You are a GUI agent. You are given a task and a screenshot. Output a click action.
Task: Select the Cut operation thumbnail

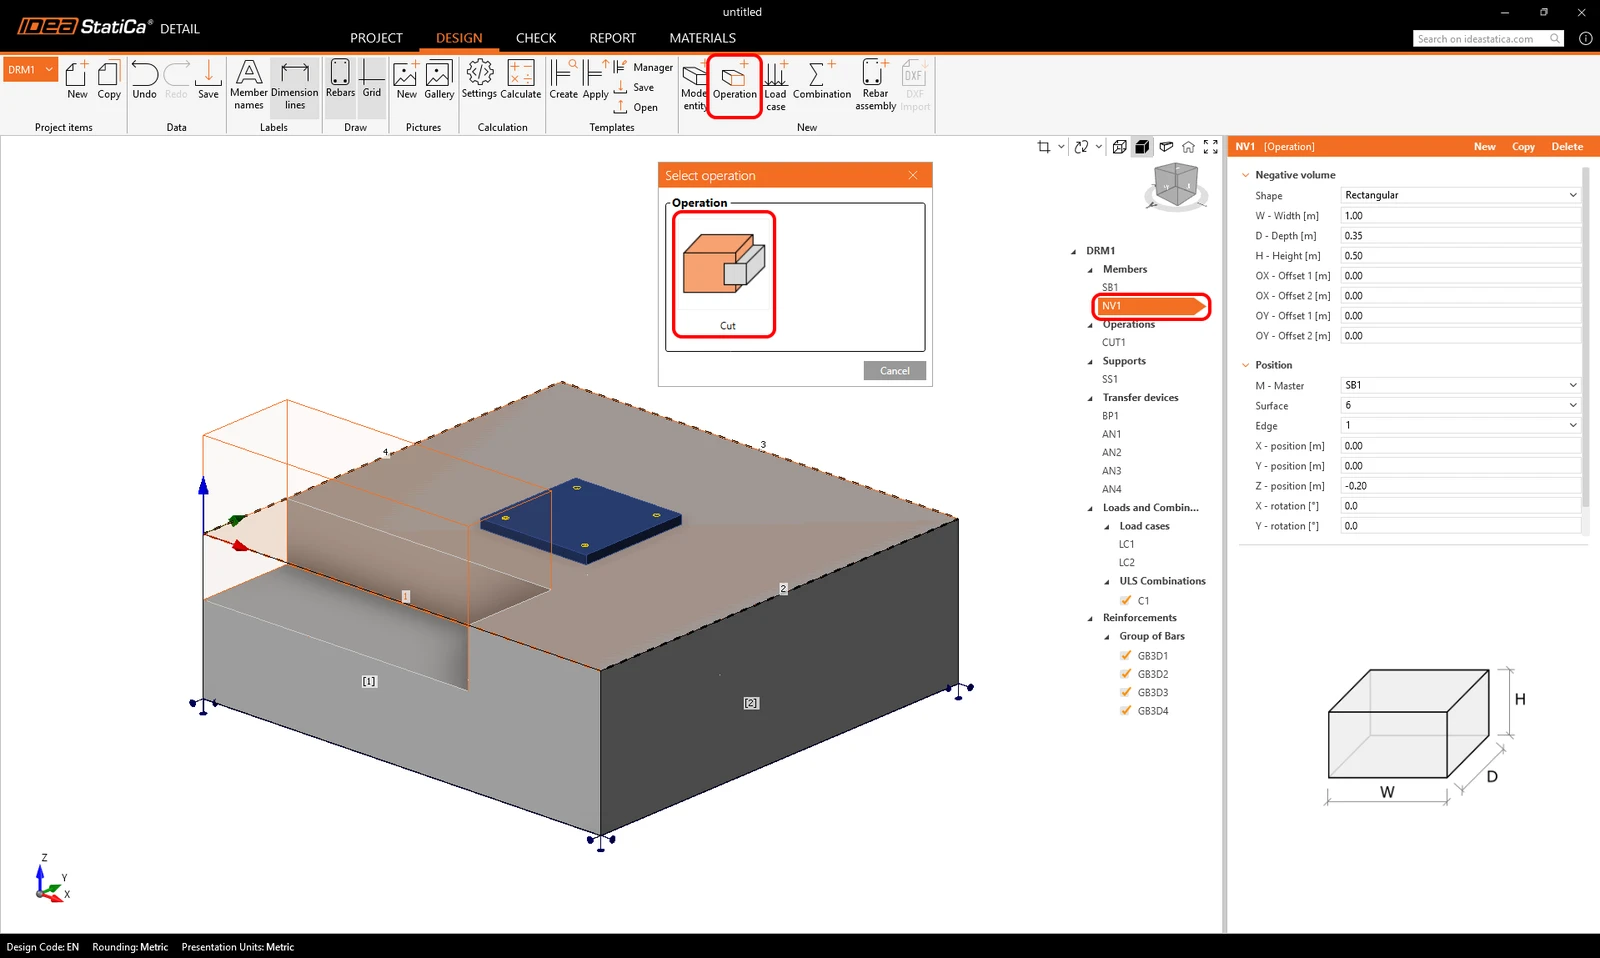point(725,274)
